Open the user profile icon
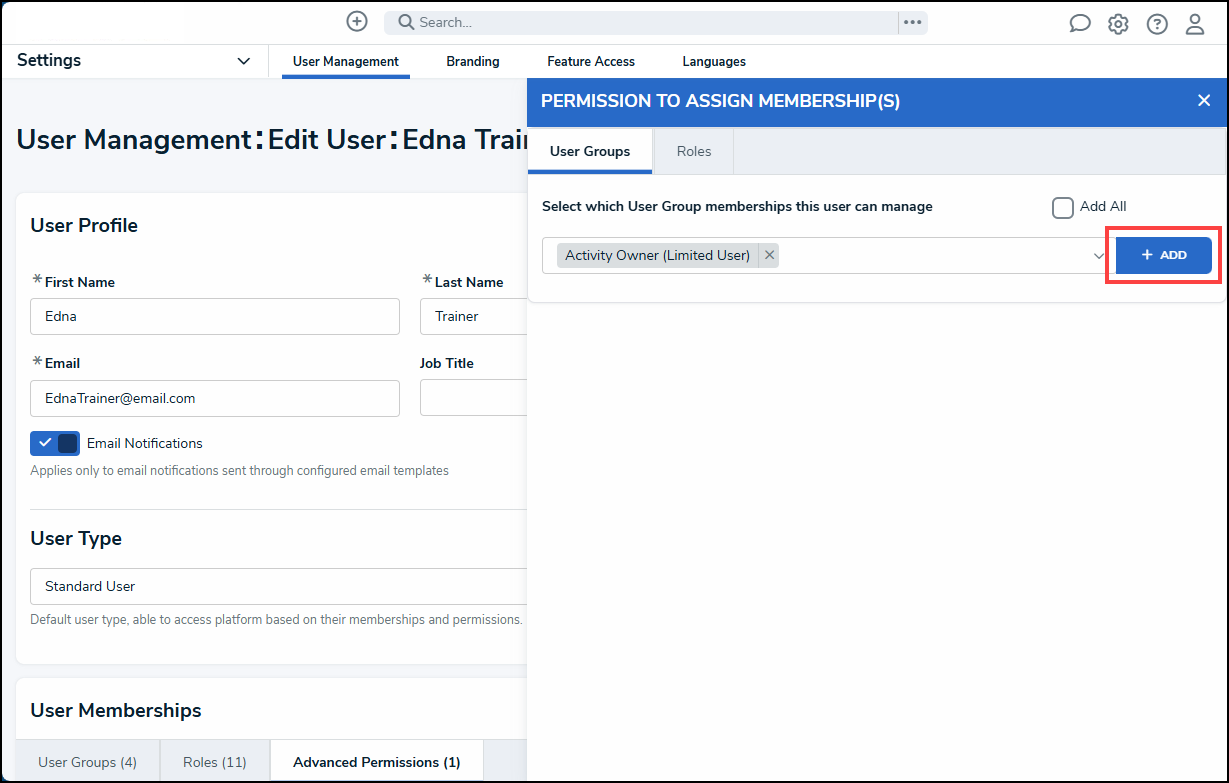The width and height of the screenshot is (1229, 783). [x=1195, y=24]
